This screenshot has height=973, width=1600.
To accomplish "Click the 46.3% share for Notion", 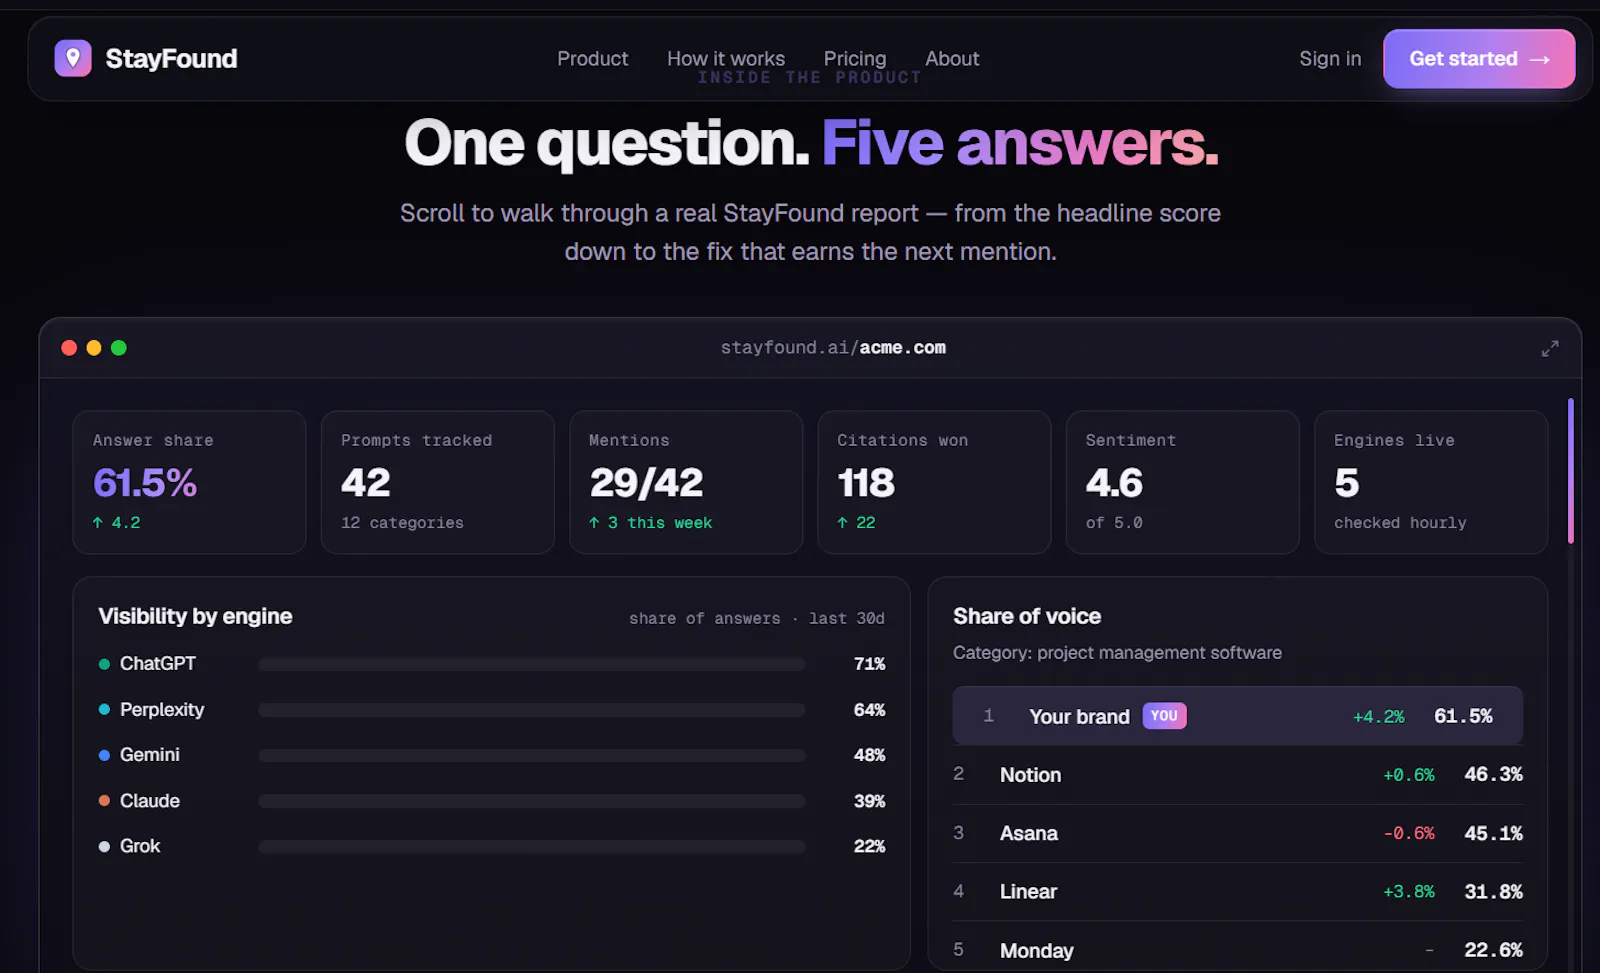I will coord(1494,775).
